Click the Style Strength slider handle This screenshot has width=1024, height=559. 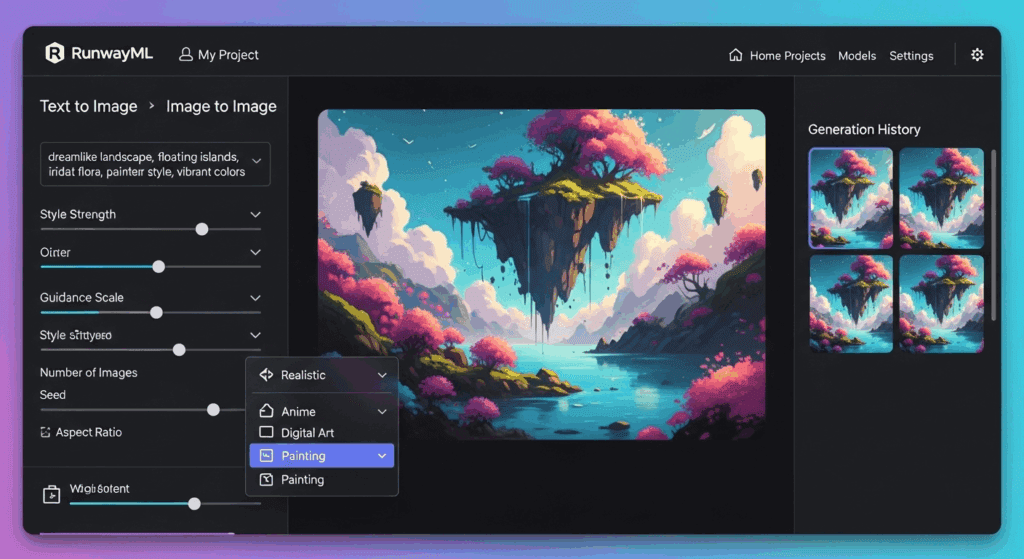pyautogui.click(x=202, y=229)
